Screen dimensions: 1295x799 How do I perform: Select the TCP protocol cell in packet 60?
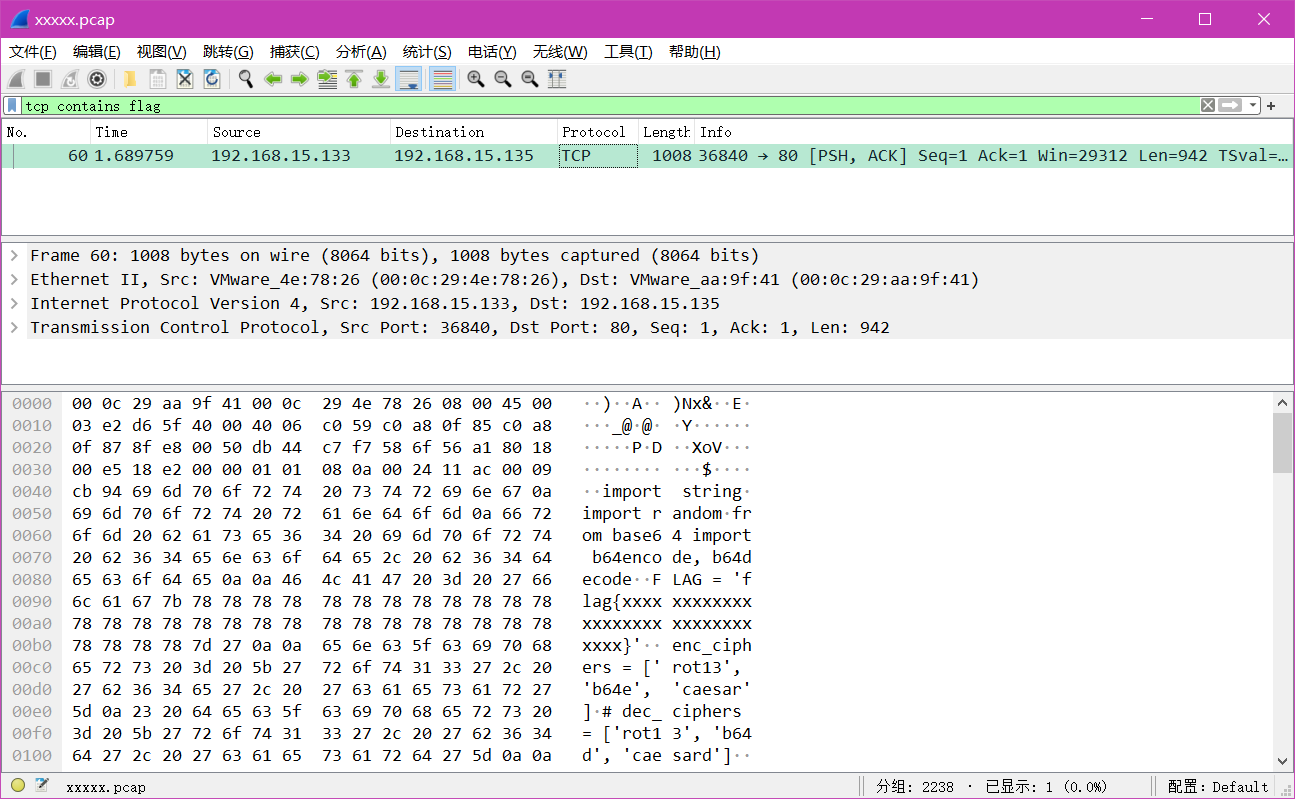[x=598, y=155]
